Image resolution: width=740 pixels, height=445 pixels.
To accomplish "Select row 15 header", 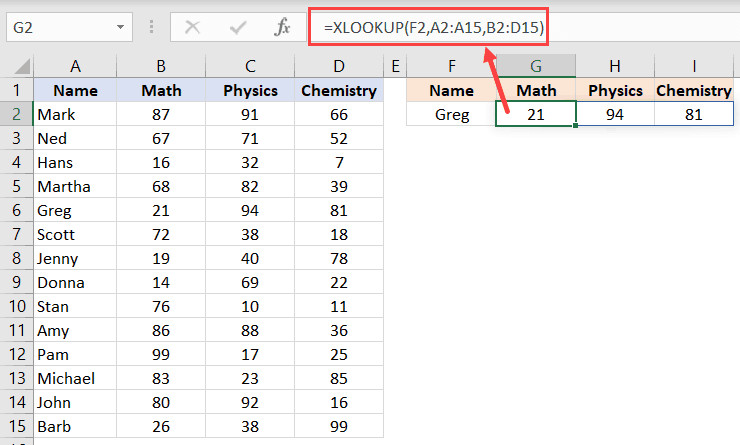I will 17,426.
